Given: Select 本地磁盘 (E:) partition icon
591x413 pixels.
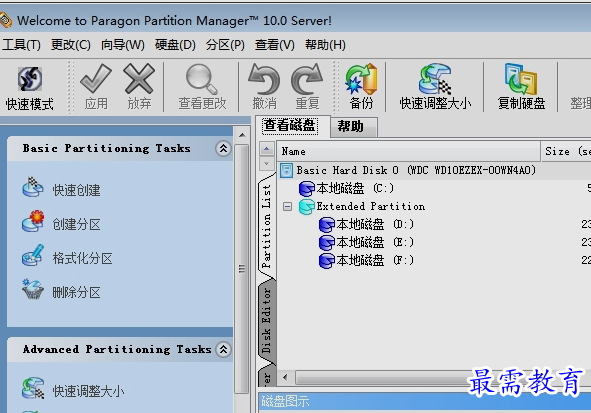Looking at the screenshot, I should 326,243.
